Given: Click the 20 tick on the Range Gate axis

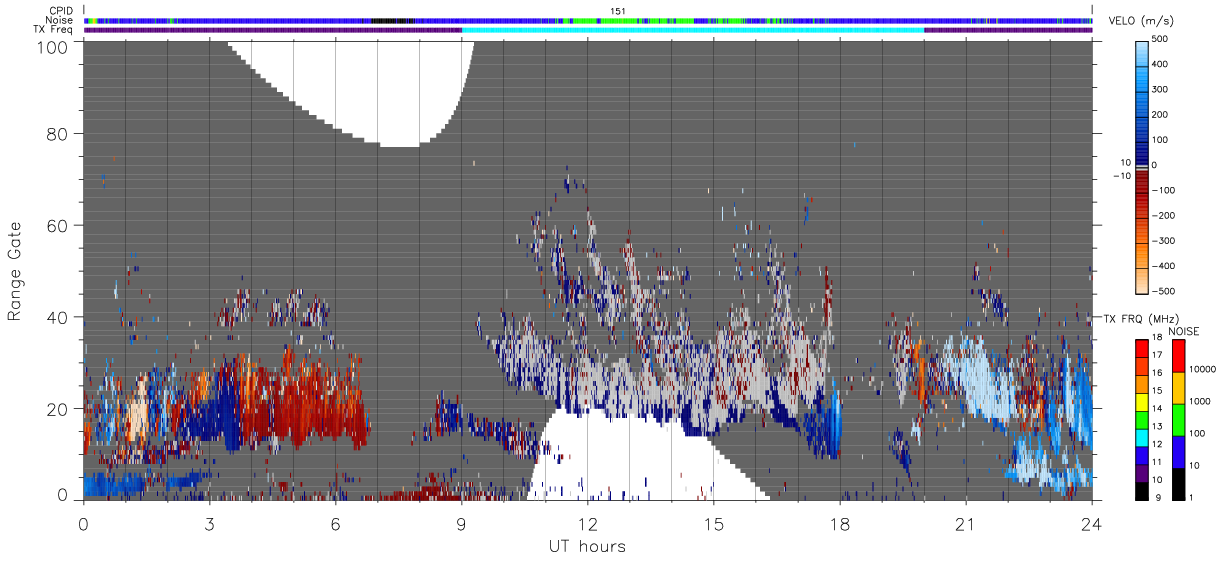Looking at the screenshot, I should [58, 409].
